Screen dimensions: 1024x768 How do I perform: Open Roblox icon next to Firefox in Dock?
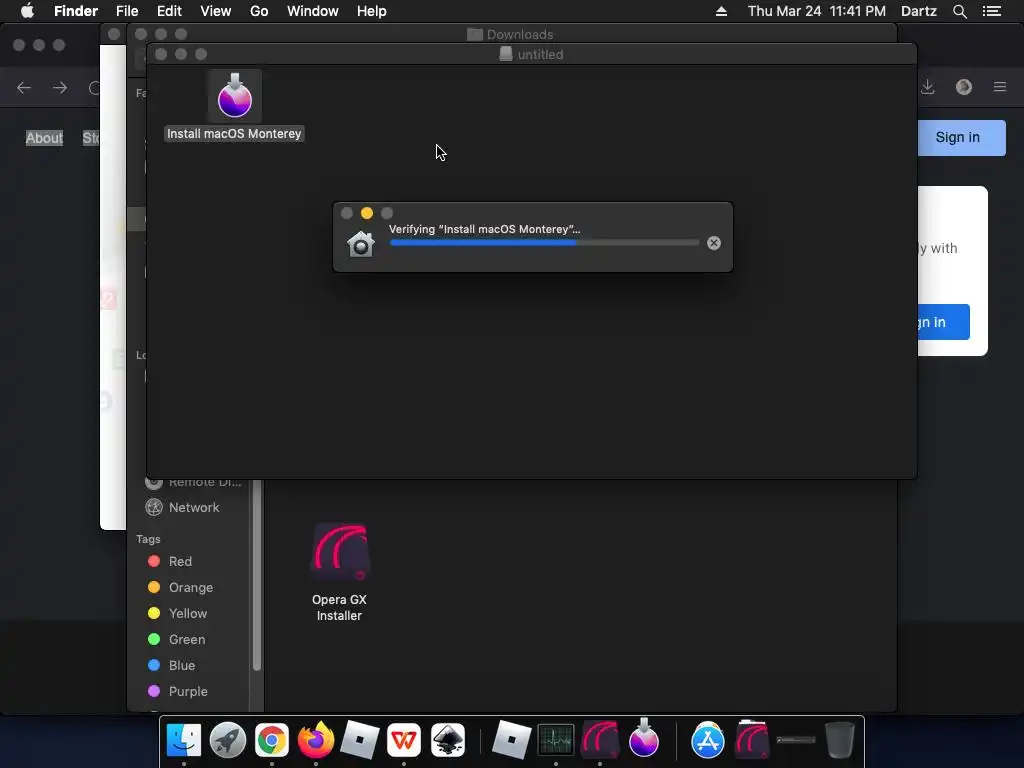[x=360, y=740]
